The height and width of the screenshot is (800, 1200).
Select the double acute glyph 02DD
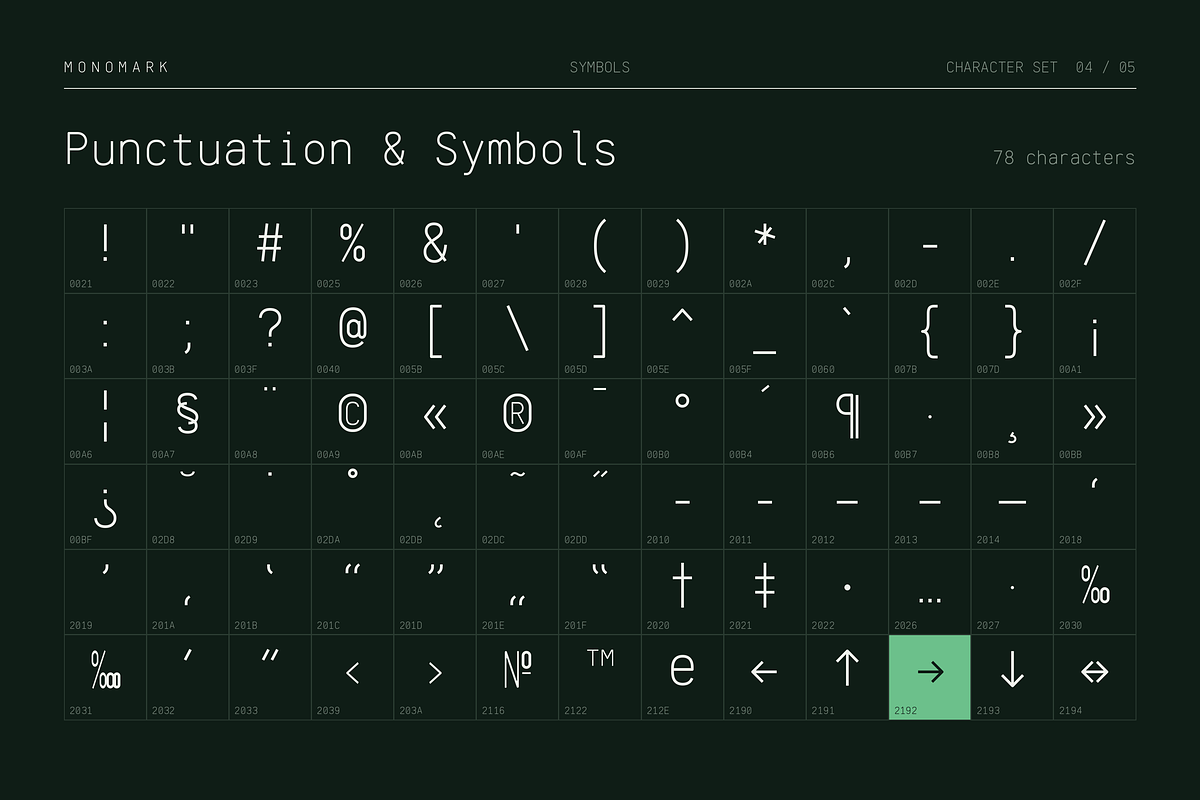(x=599, y=506)
